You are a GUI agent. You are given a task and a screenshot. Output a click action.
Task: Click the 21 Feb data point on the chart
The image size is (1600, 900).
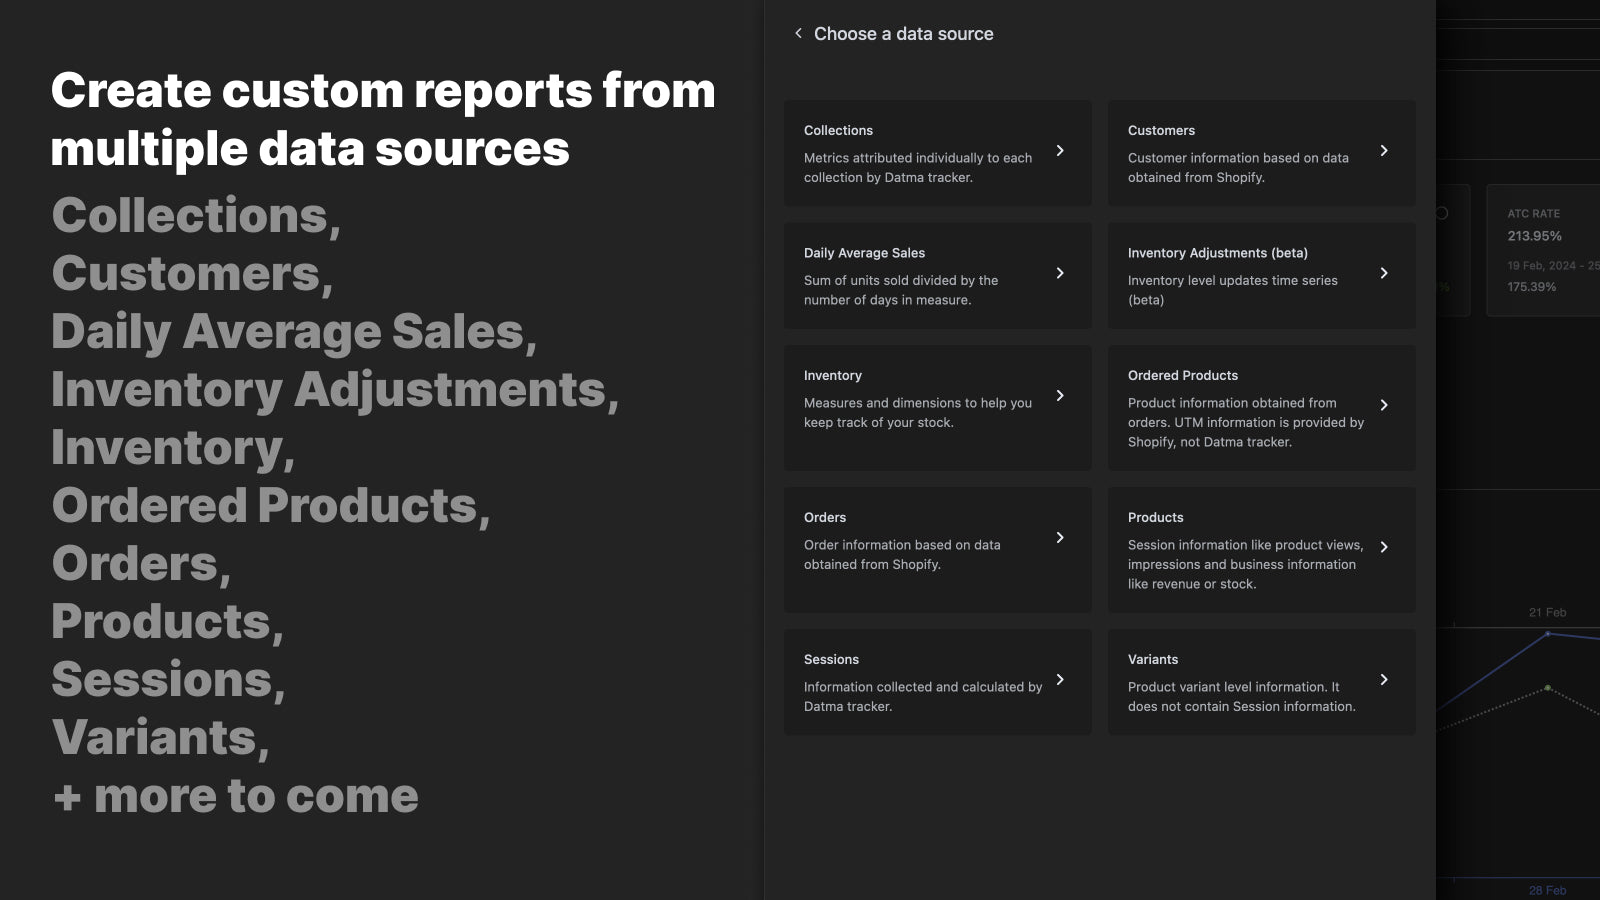pos(1546,632)
